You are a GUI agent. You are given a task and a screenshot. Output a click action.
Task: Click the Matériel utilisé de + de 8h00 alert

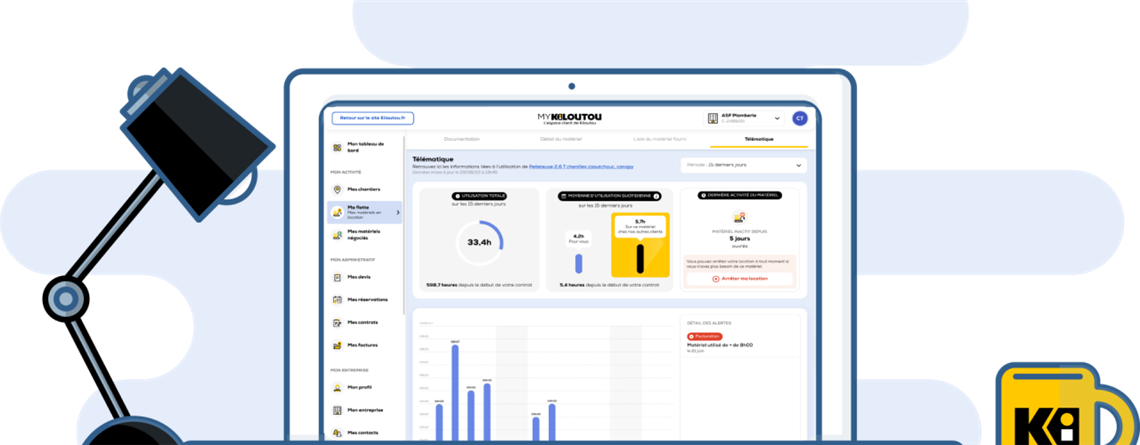720,345
